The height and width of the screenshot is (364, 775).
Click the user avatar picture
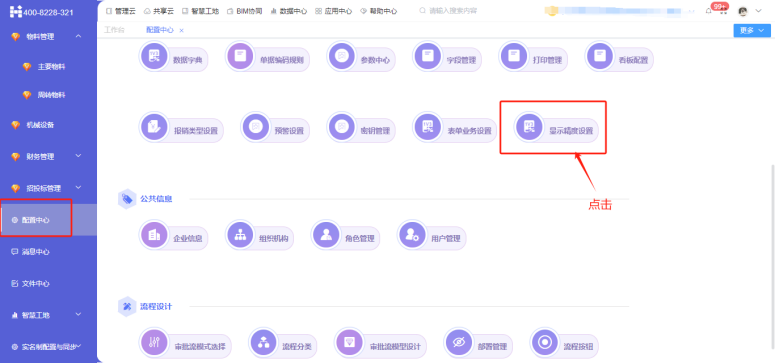(x=742, y=11)
